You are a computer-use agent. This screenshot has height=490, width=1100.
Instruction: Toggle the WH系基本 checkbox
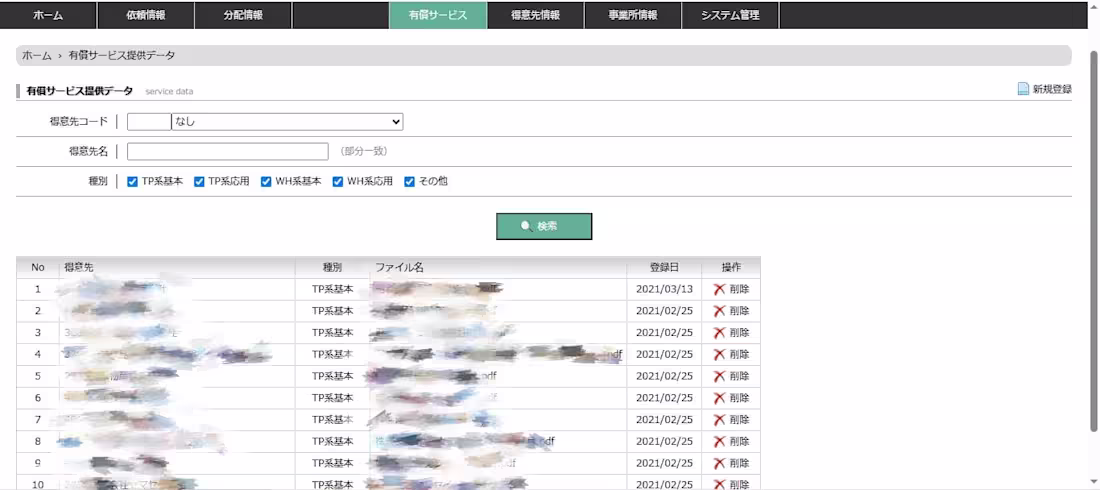pyautogui.click(x=266, y=182)
